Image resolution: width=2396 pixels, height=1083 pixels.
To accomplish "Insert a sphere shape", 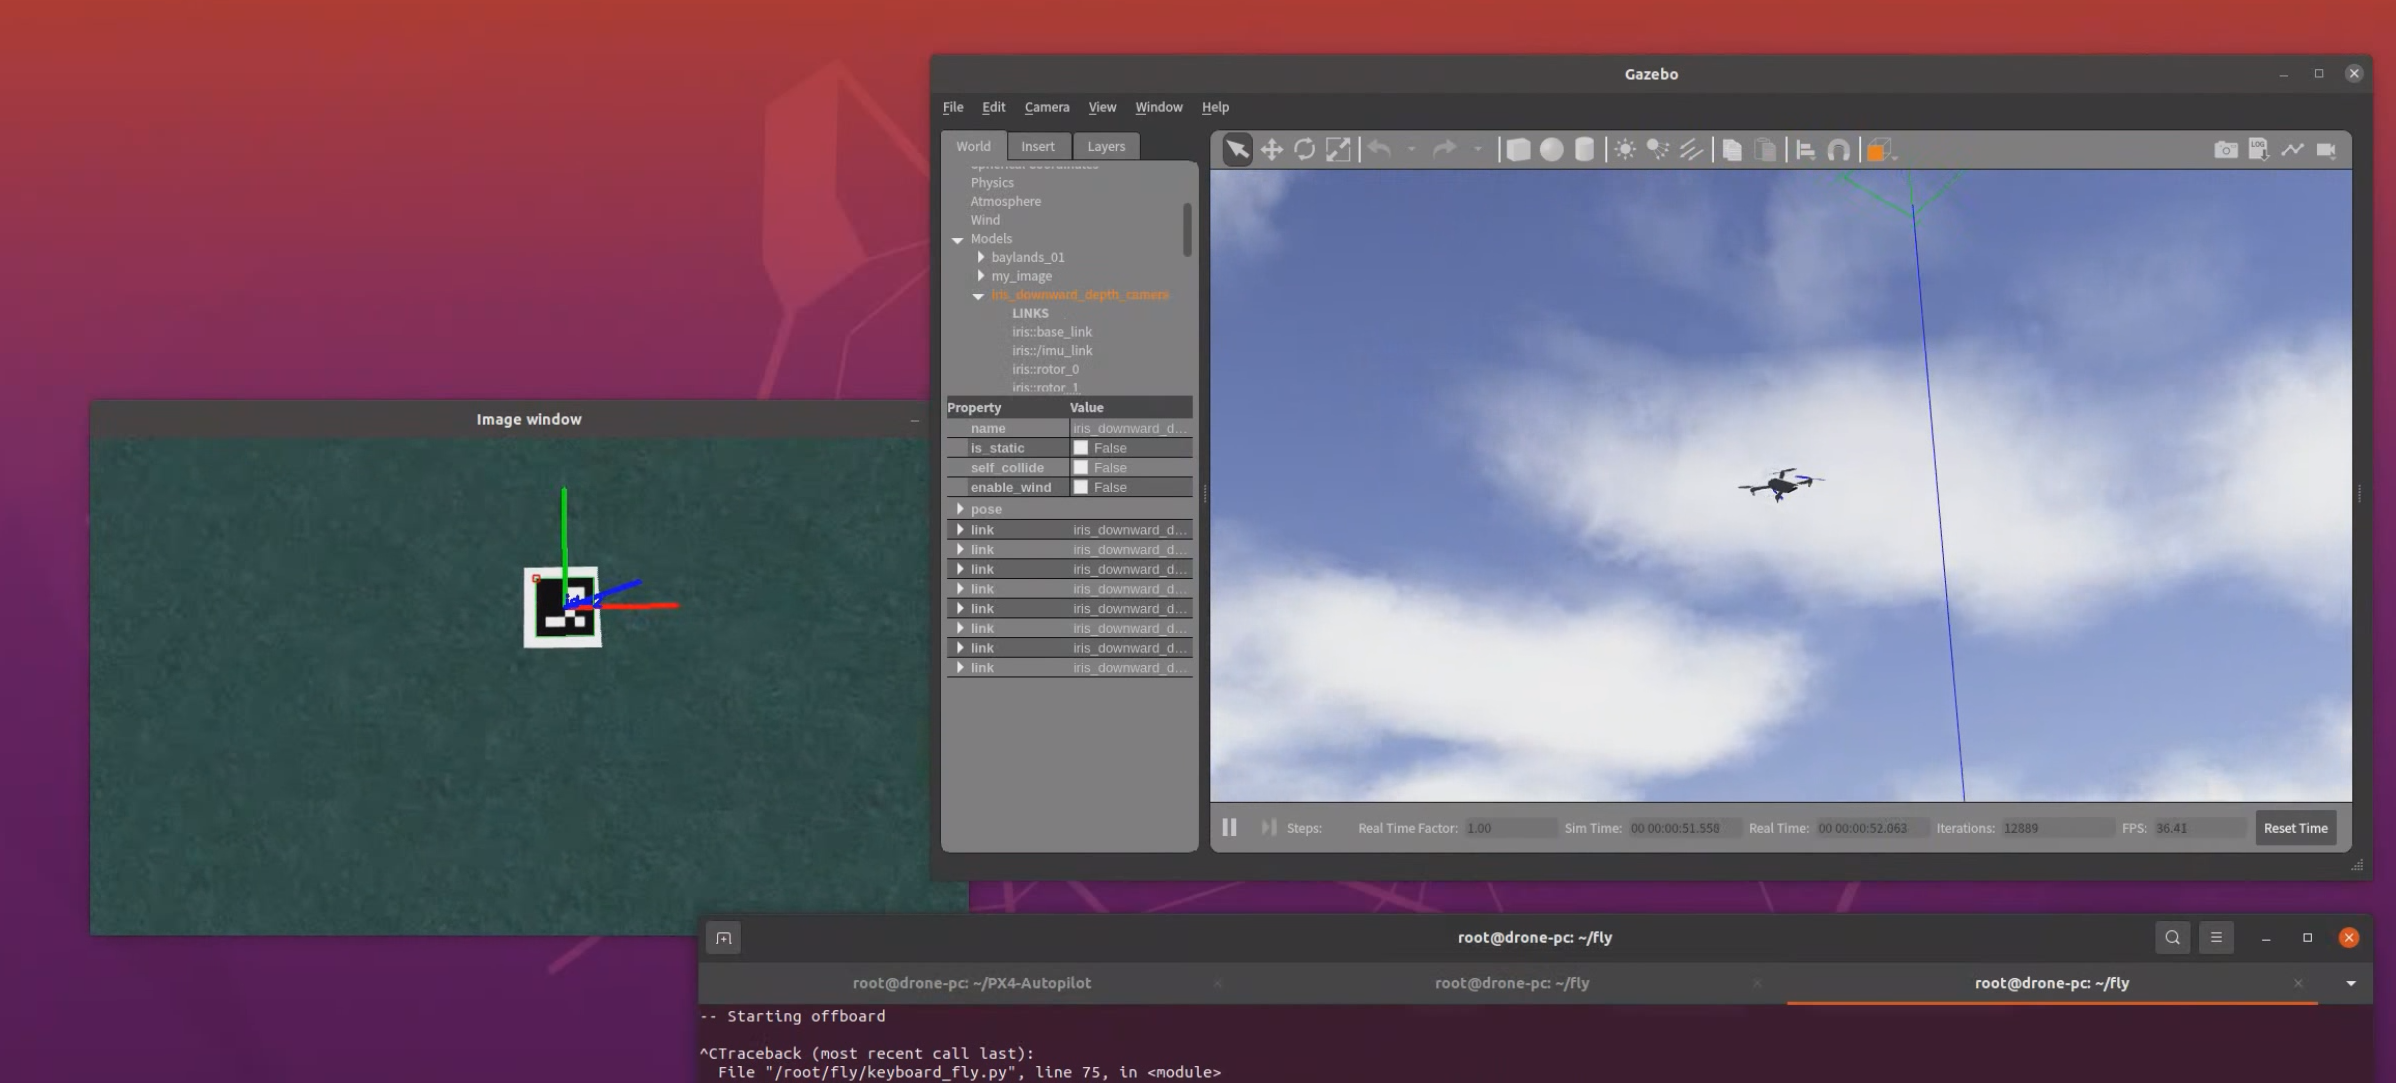I will (1551, 150).
